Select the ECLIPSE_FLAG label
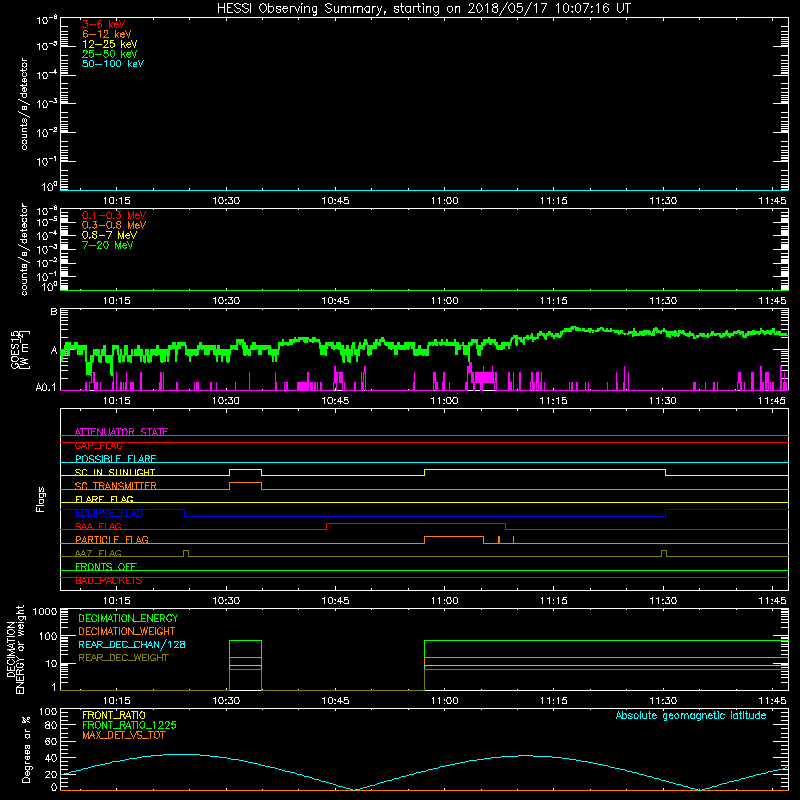The height and width of the screenshot is (800, 800). (x=109, y=513)
